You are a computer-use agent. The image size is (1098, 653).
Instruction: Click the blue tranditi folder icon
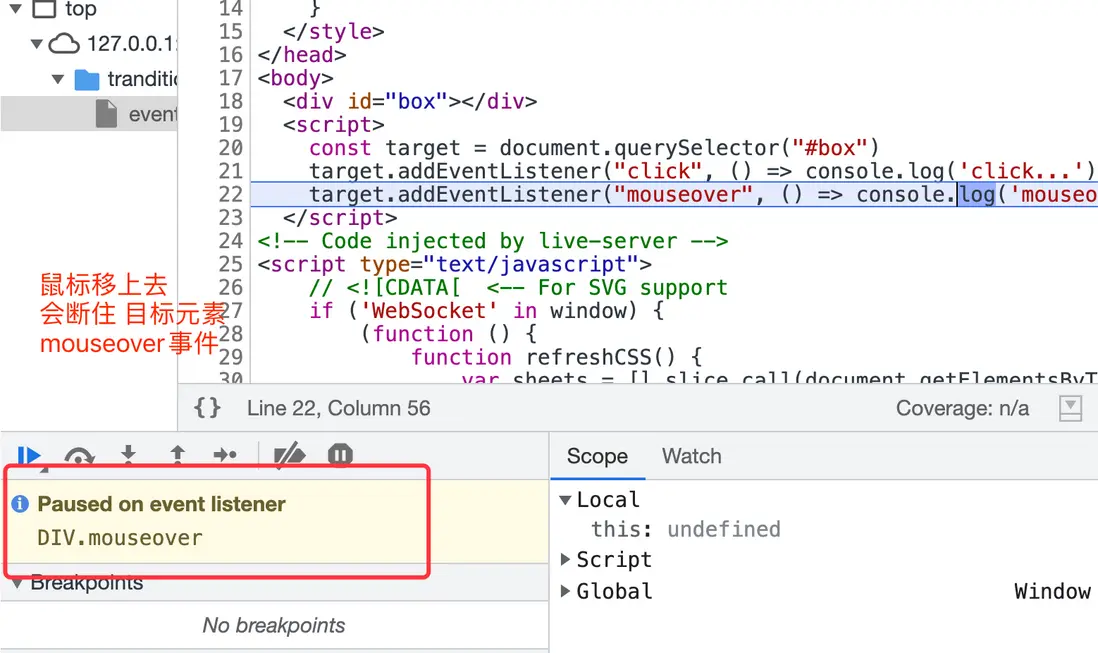pyautogui.click(x=86, y=80)
